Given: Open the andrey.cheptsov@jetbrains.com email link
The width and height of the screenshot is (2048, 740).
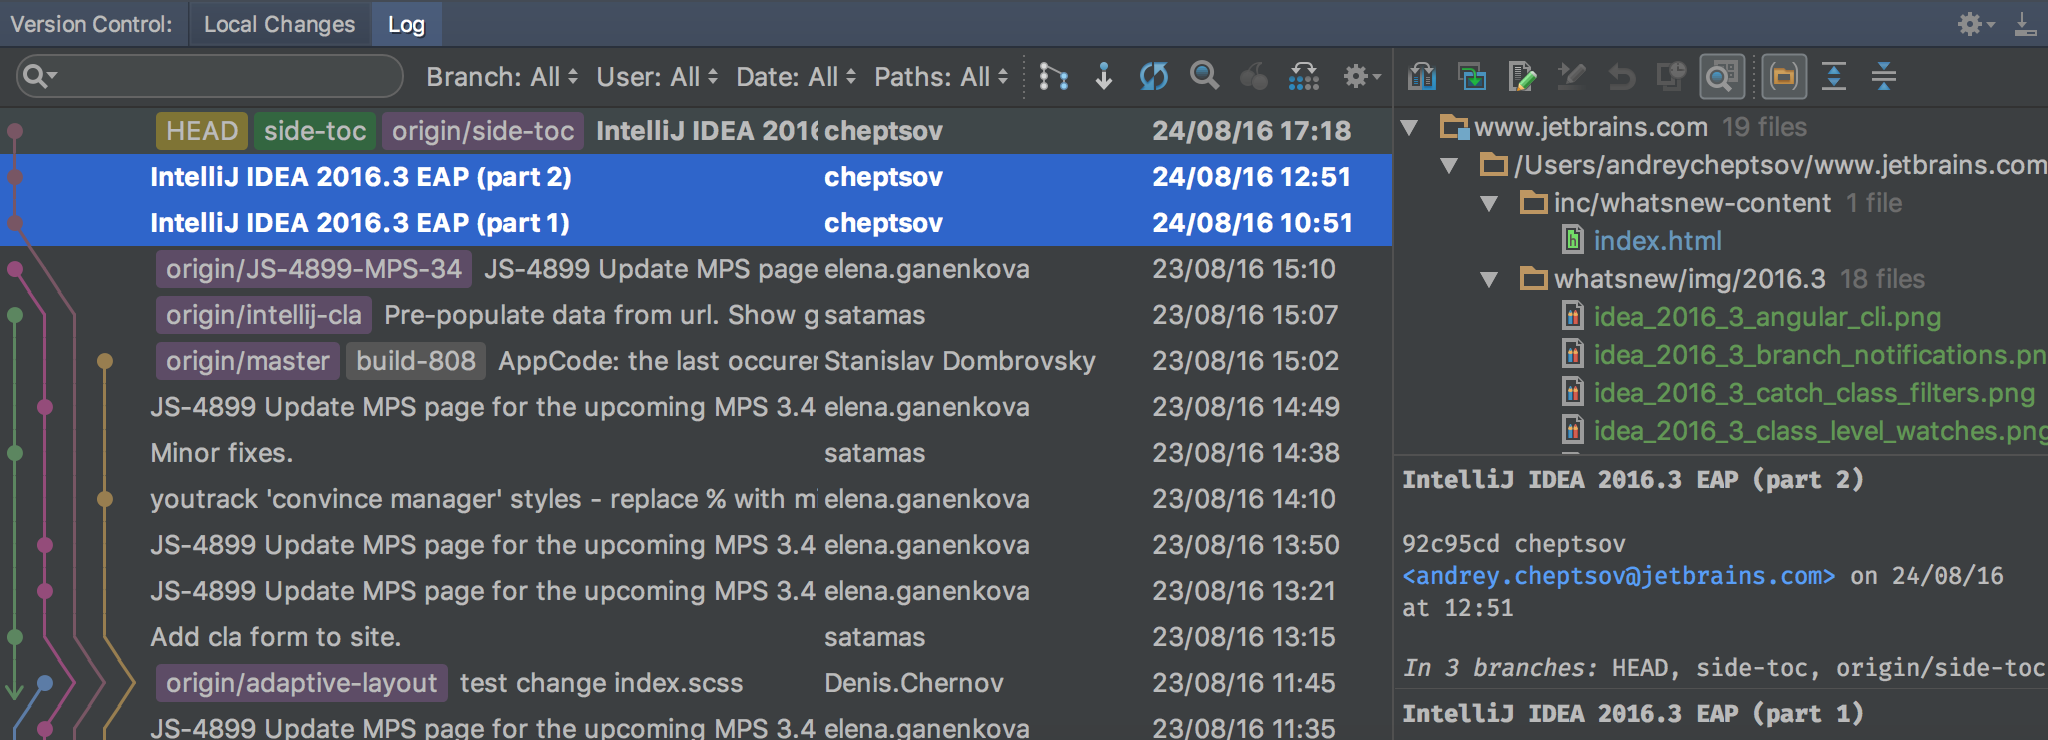Looking at the screenshot, I should coord(1618,576).
